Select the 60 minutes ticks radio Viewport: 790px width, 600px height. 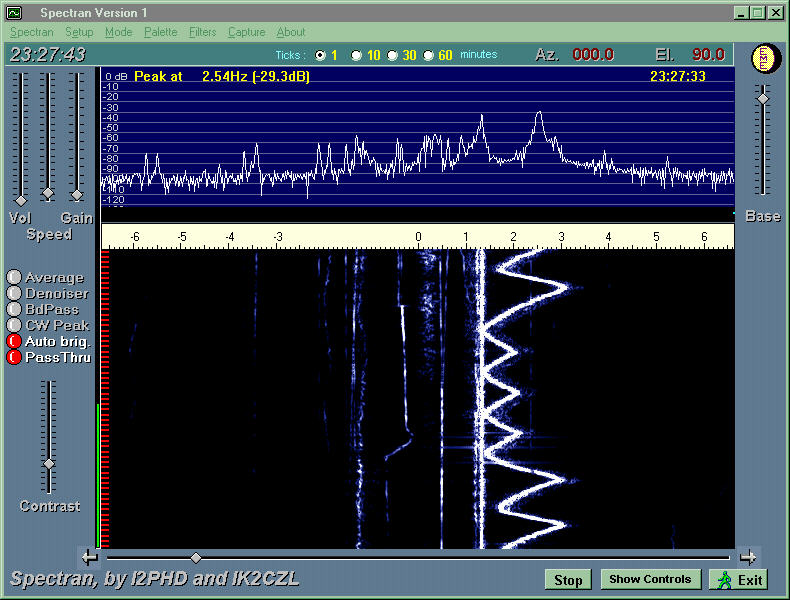(x=429, y=55)
